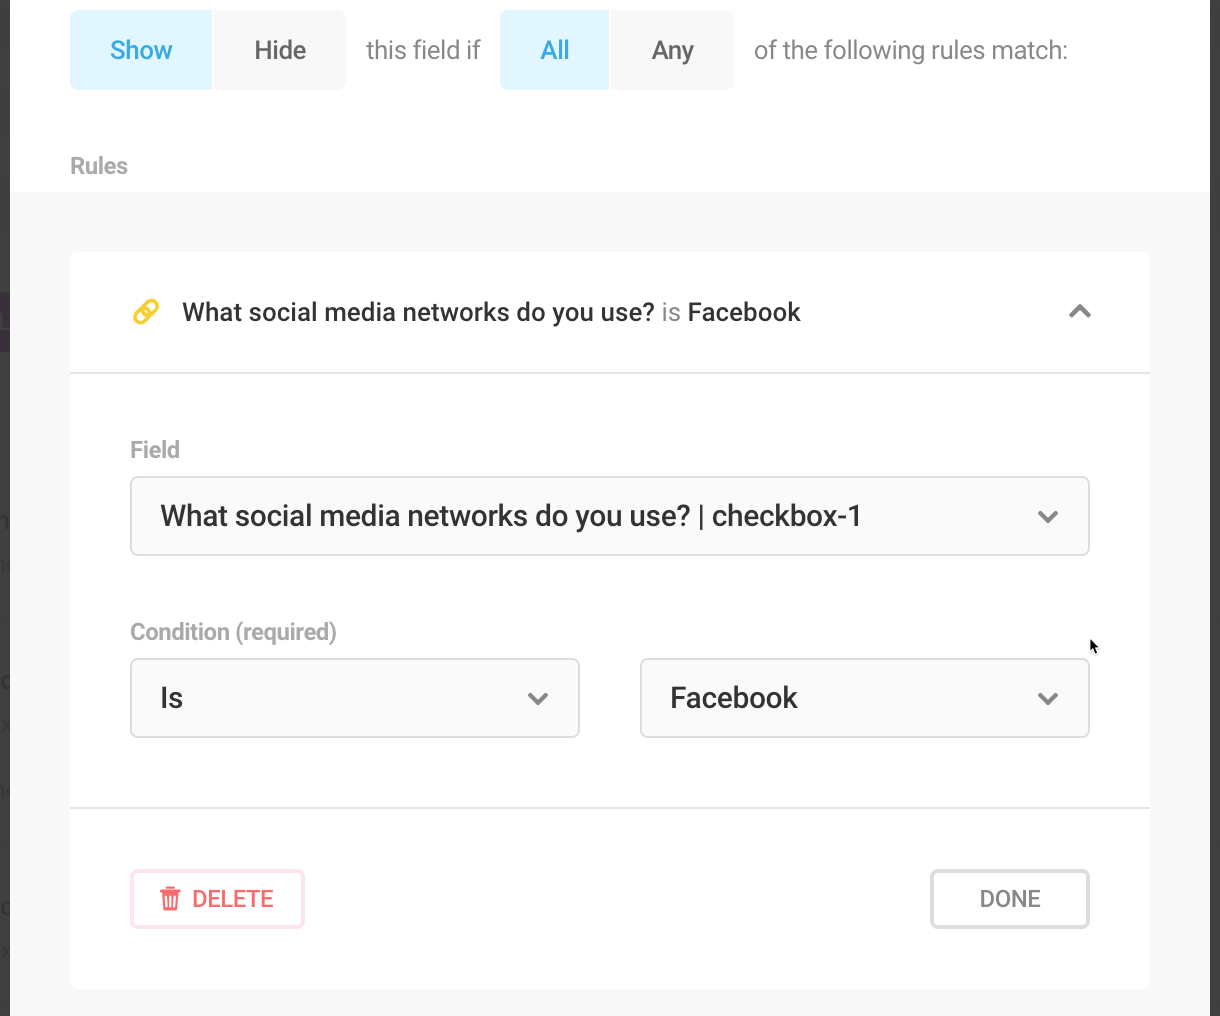Click the 'Field' label above the dropdown
This screenshot has height=1016, width=1220.
tap(155, 450)
